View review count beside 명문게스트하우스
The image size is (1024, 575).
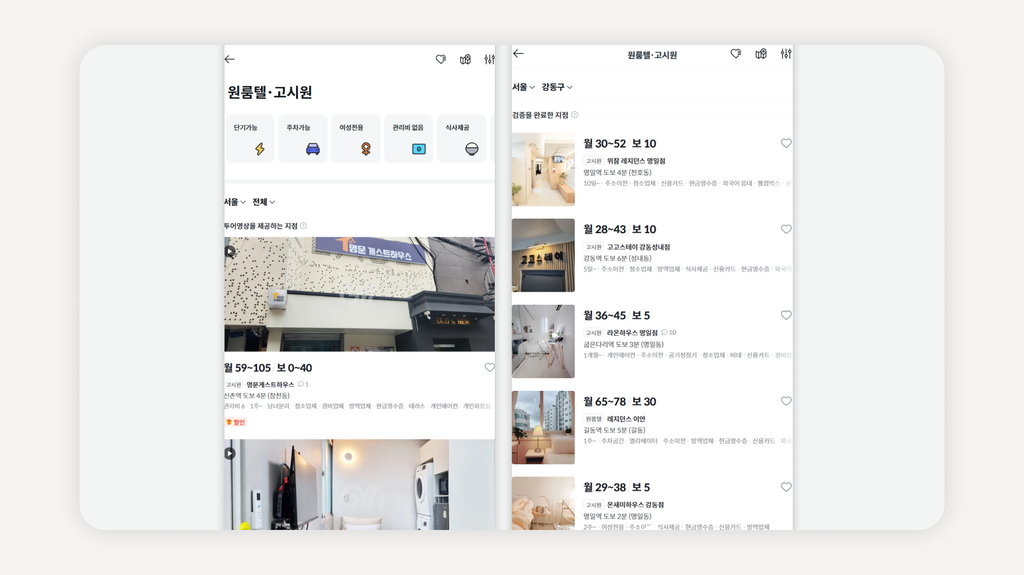click(x=303, y=385)
